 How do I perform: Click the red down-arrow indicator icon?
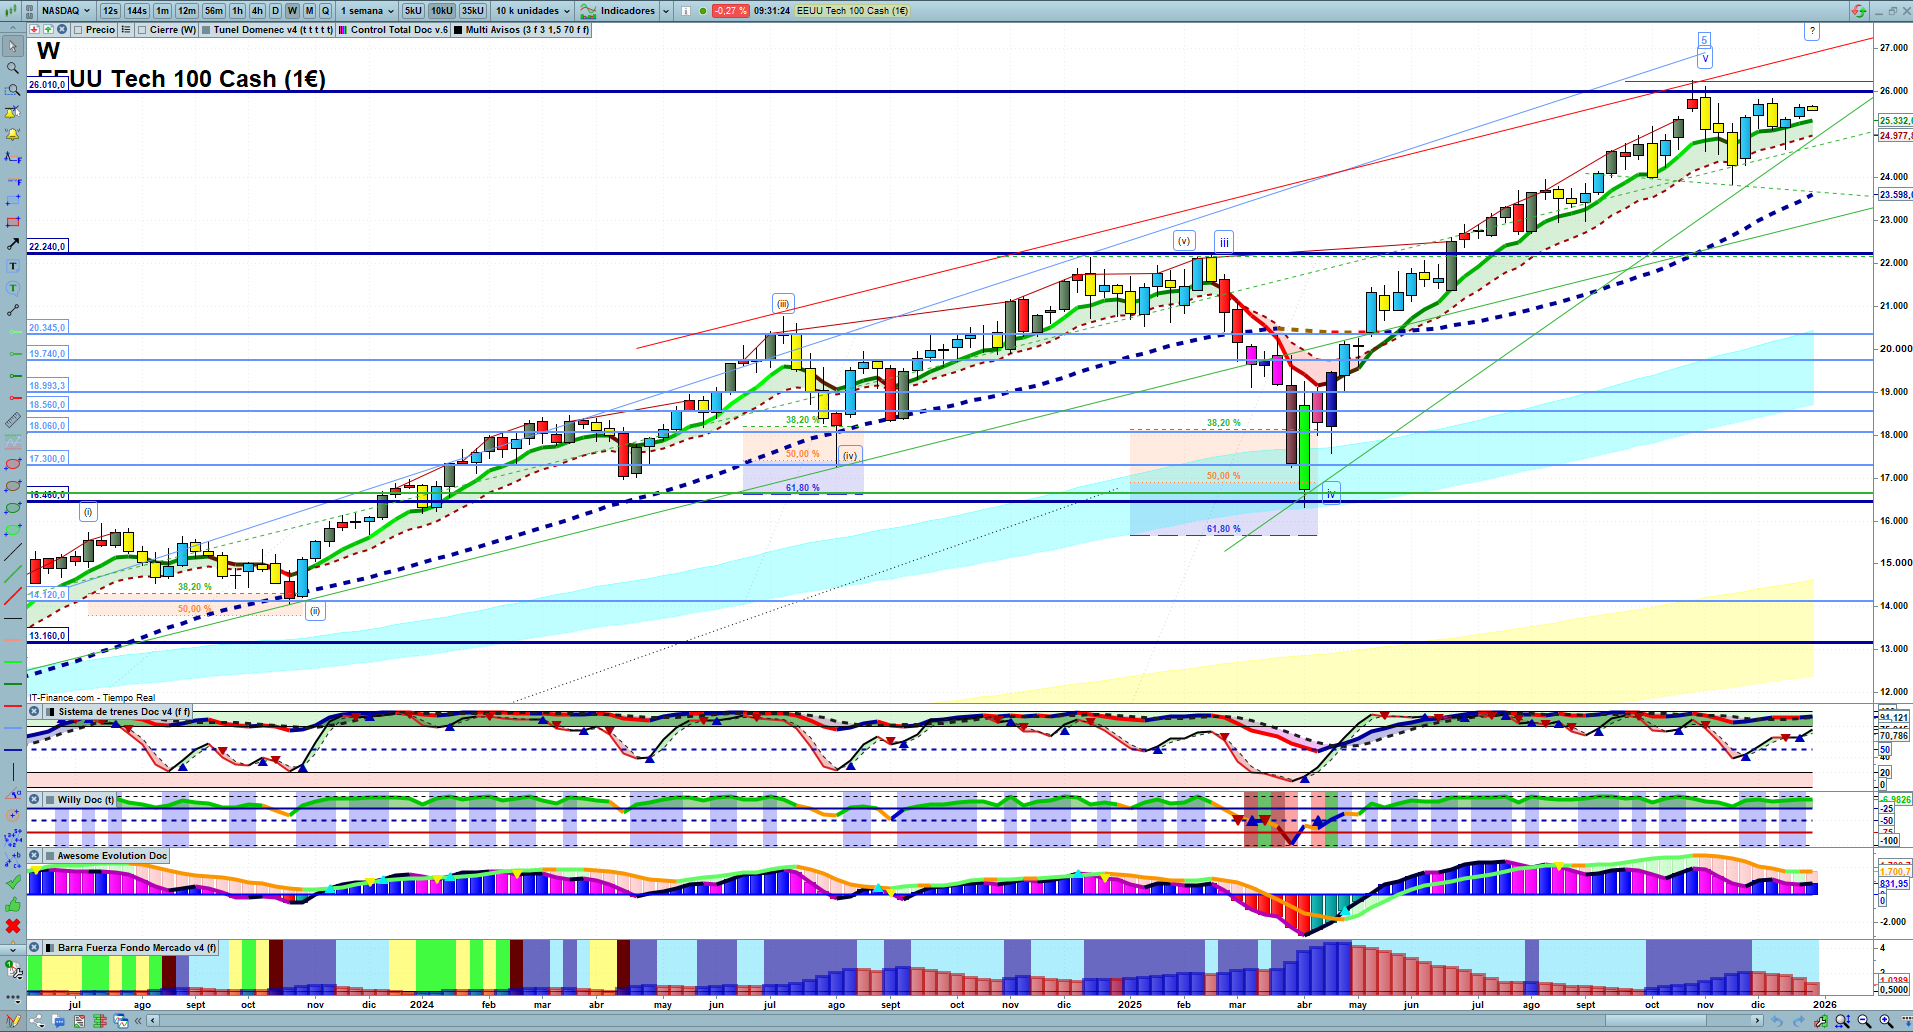(34, 30)
